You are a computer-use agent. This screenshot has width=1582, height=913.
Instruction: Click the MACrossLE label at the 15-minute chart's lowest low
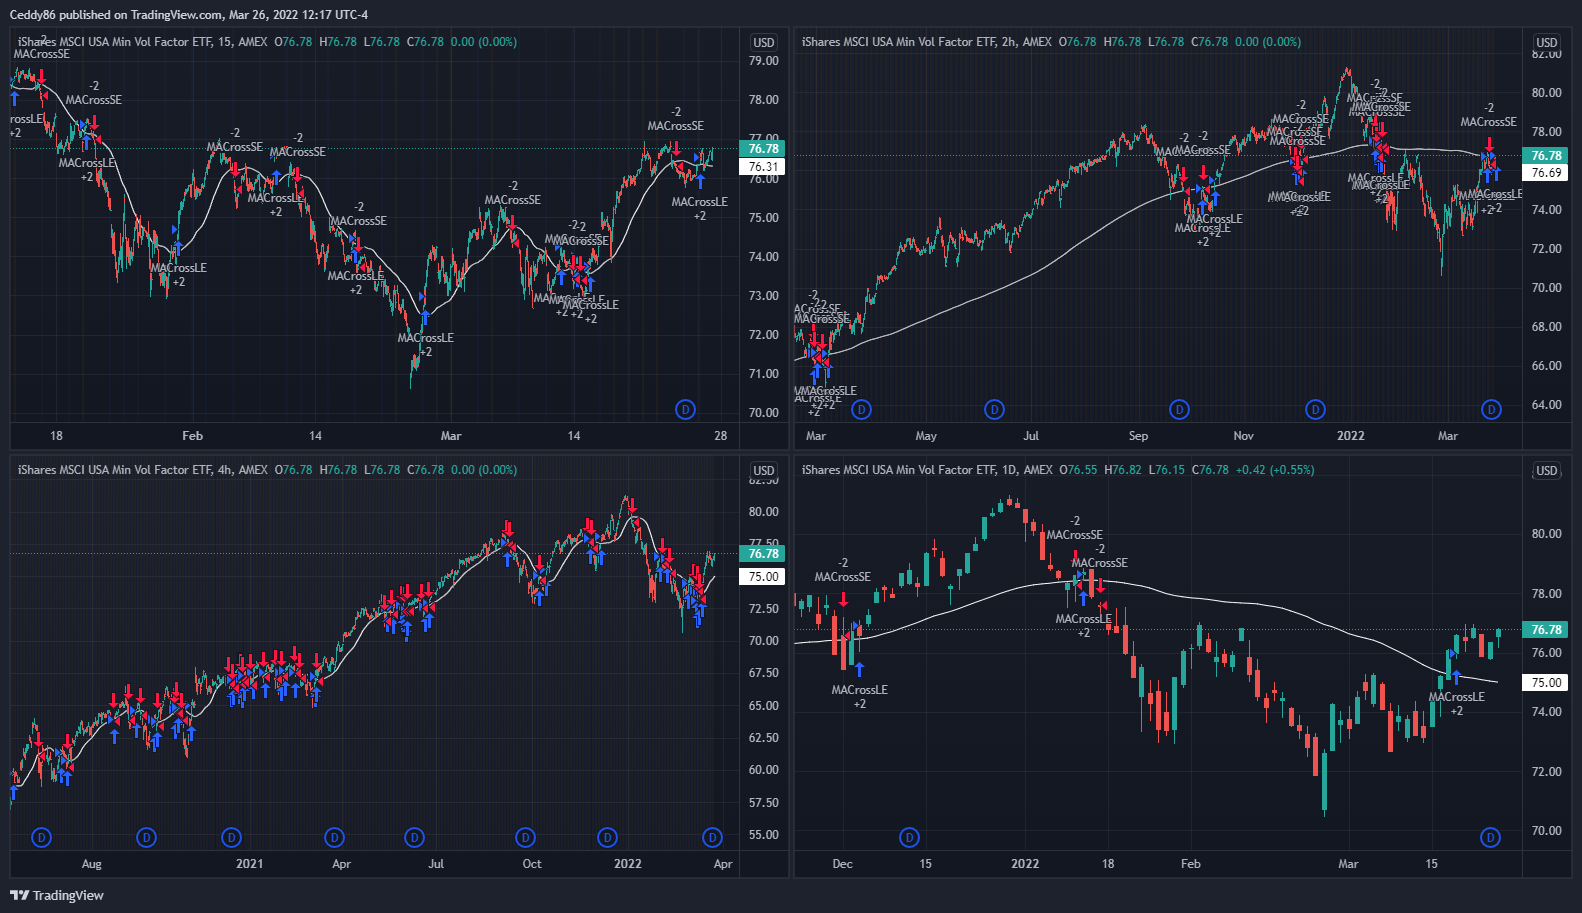(425, 338)
